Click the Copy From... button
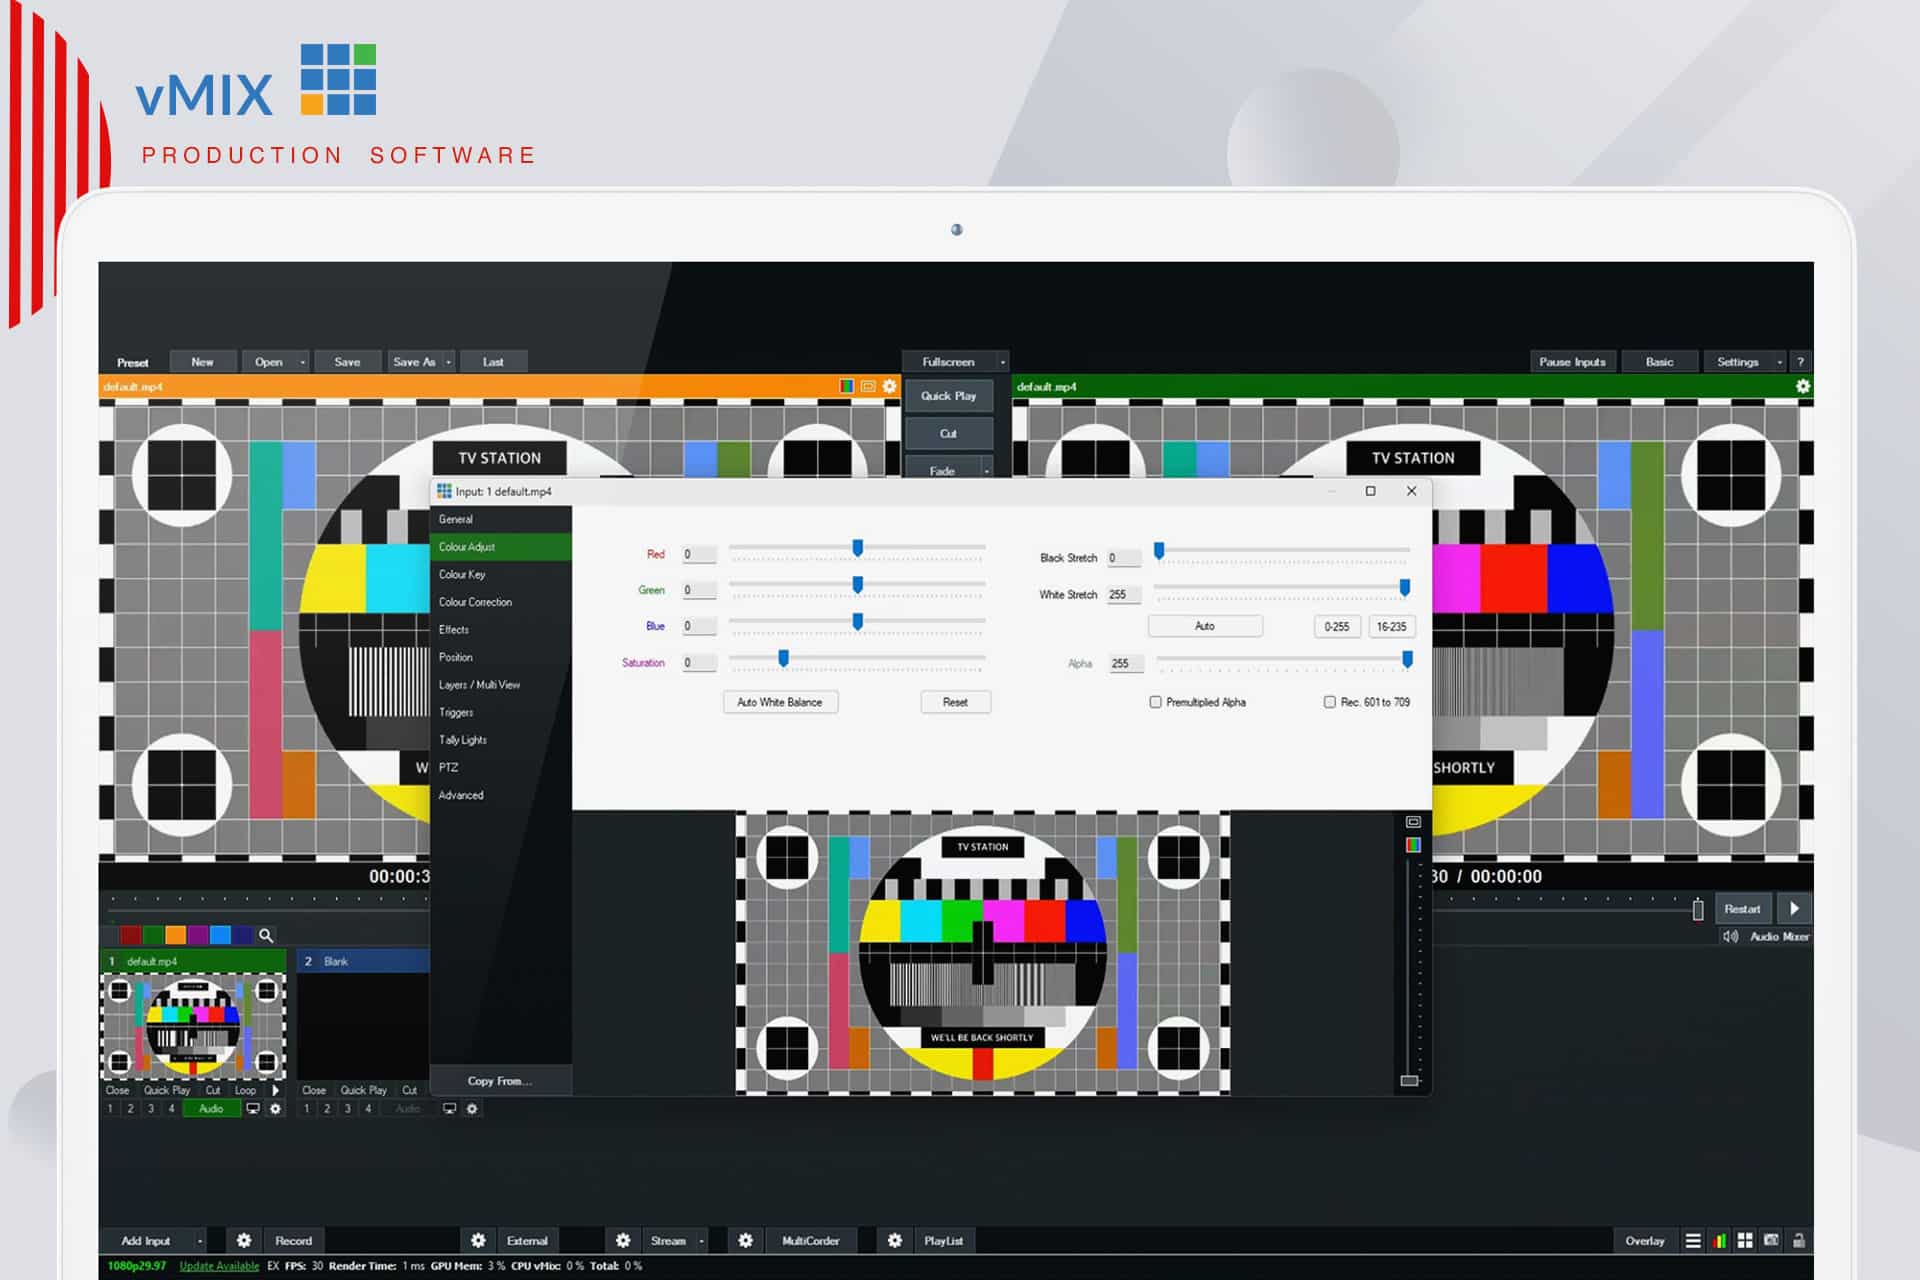Image resolution: width=1920 pixels, height=1280 pixels. coord(500,1081)
